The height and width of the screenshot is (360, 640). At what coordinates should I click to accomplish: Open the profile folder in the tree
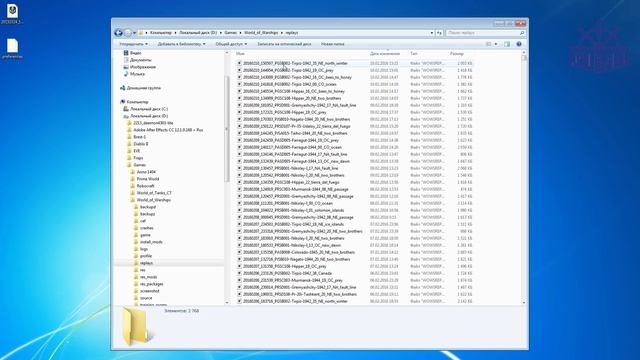pos(143,256)
